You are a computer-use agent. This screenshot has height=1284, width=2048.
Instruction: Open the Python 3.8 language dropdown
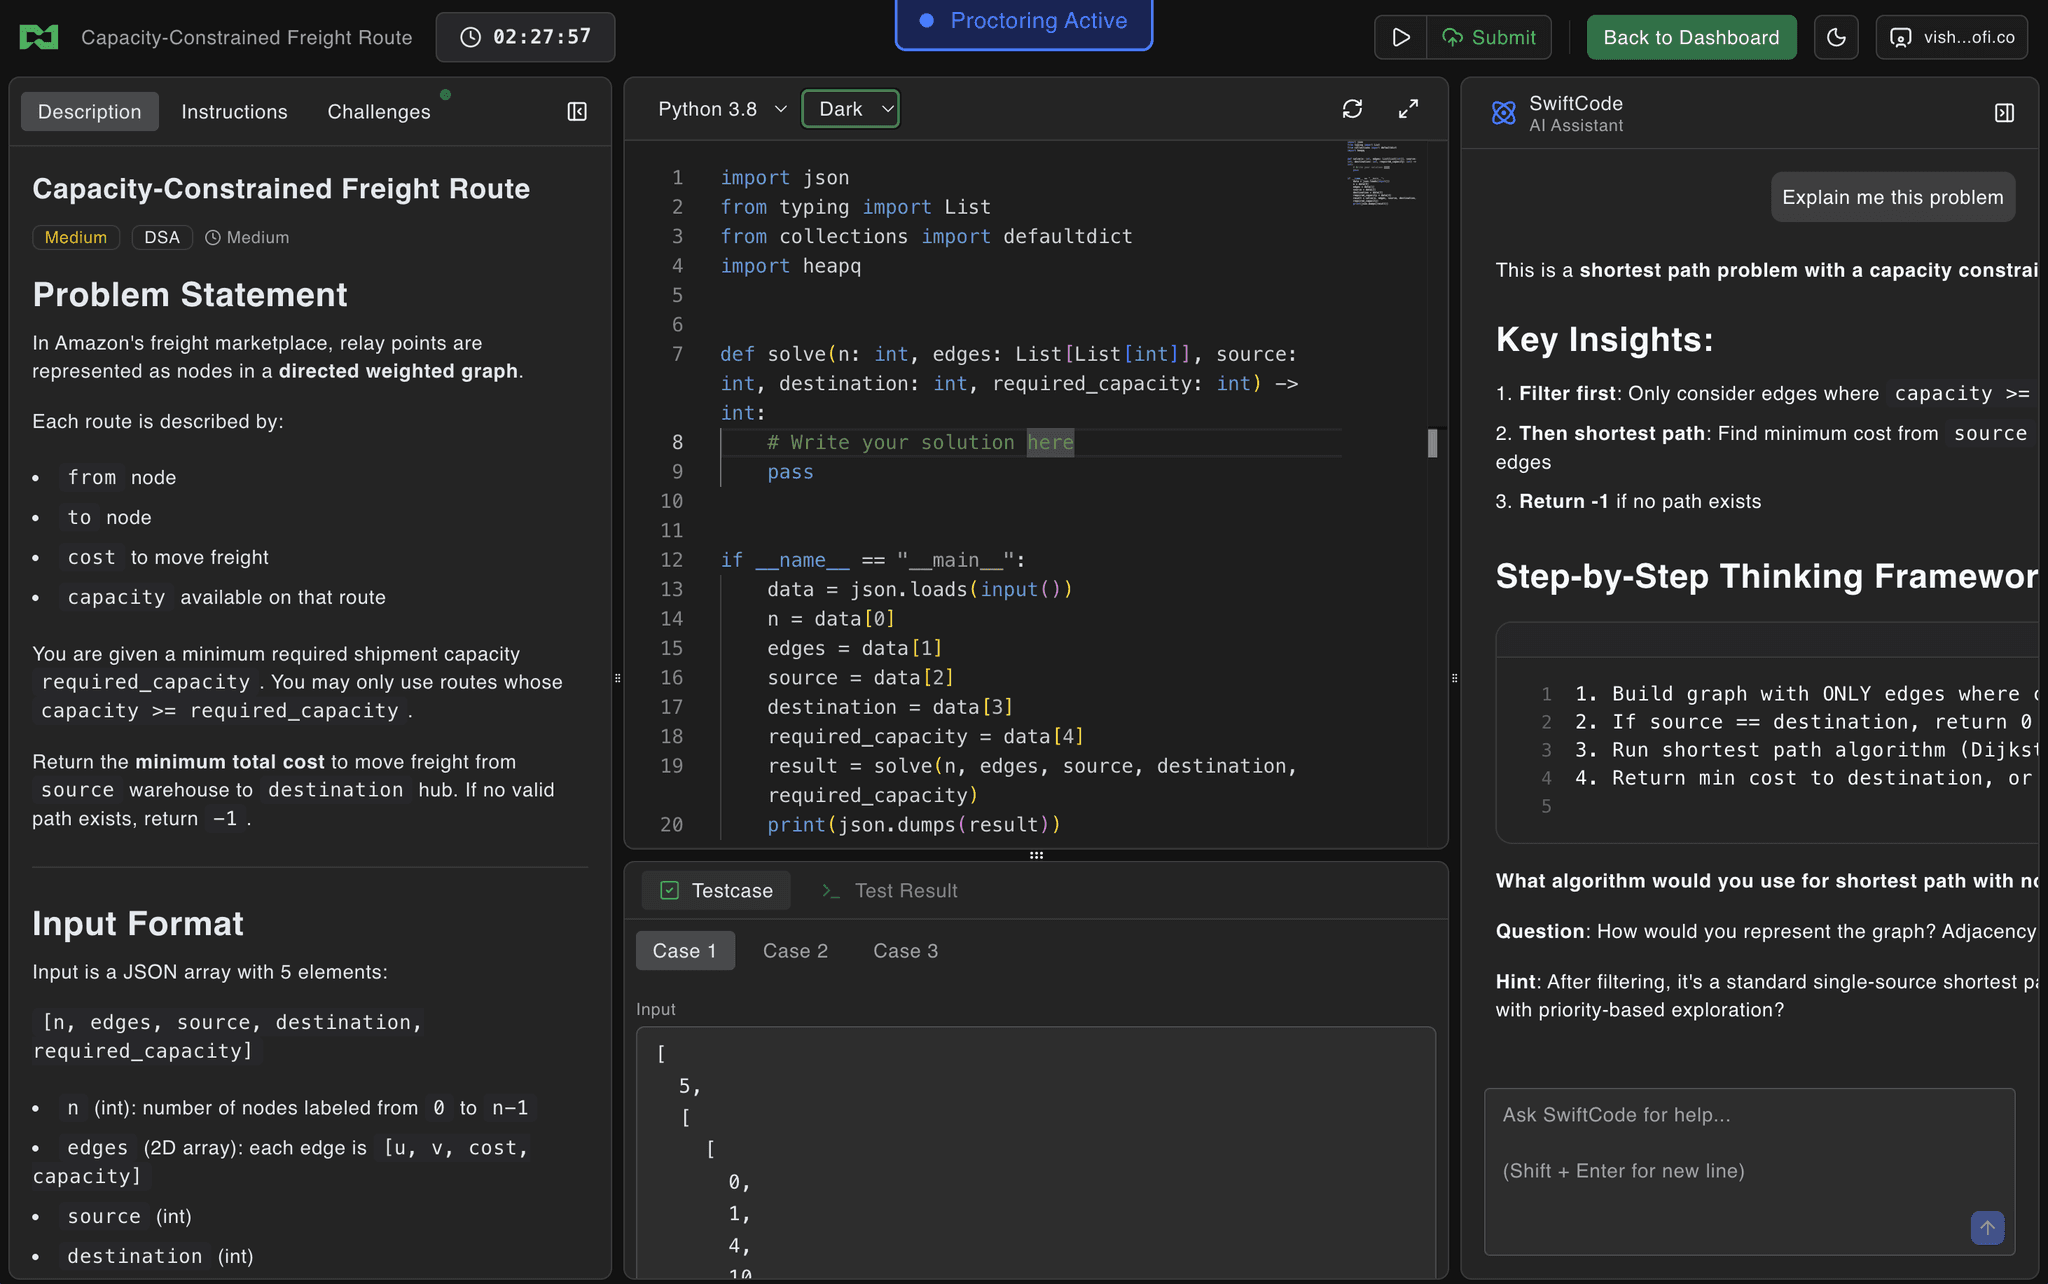pyautogui.click(x=722, y=109)
